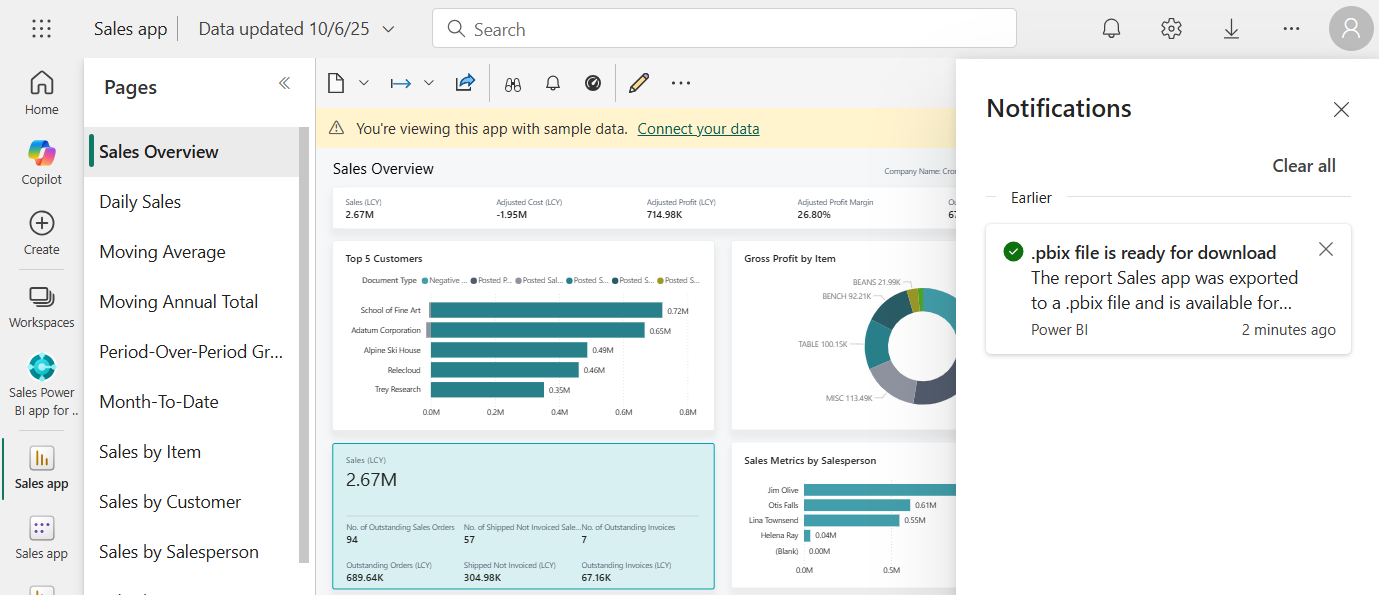Click into the Search box
This screenshot has width=1379, height=595.
click(x=724, y=29)
